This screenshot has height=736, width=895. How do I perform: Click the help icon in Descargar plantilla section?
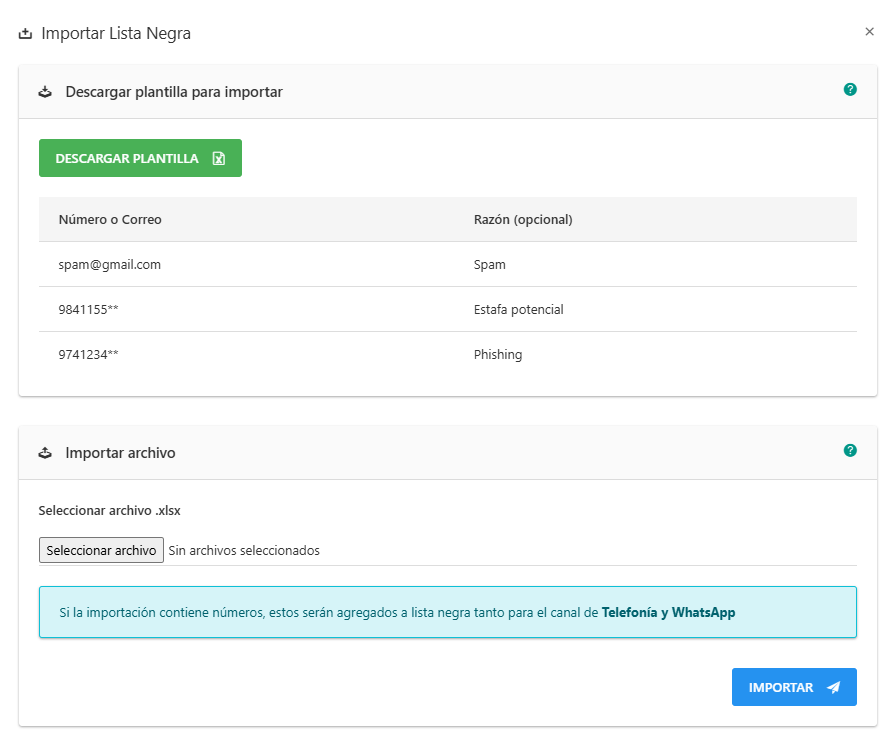tap(850, 90)
